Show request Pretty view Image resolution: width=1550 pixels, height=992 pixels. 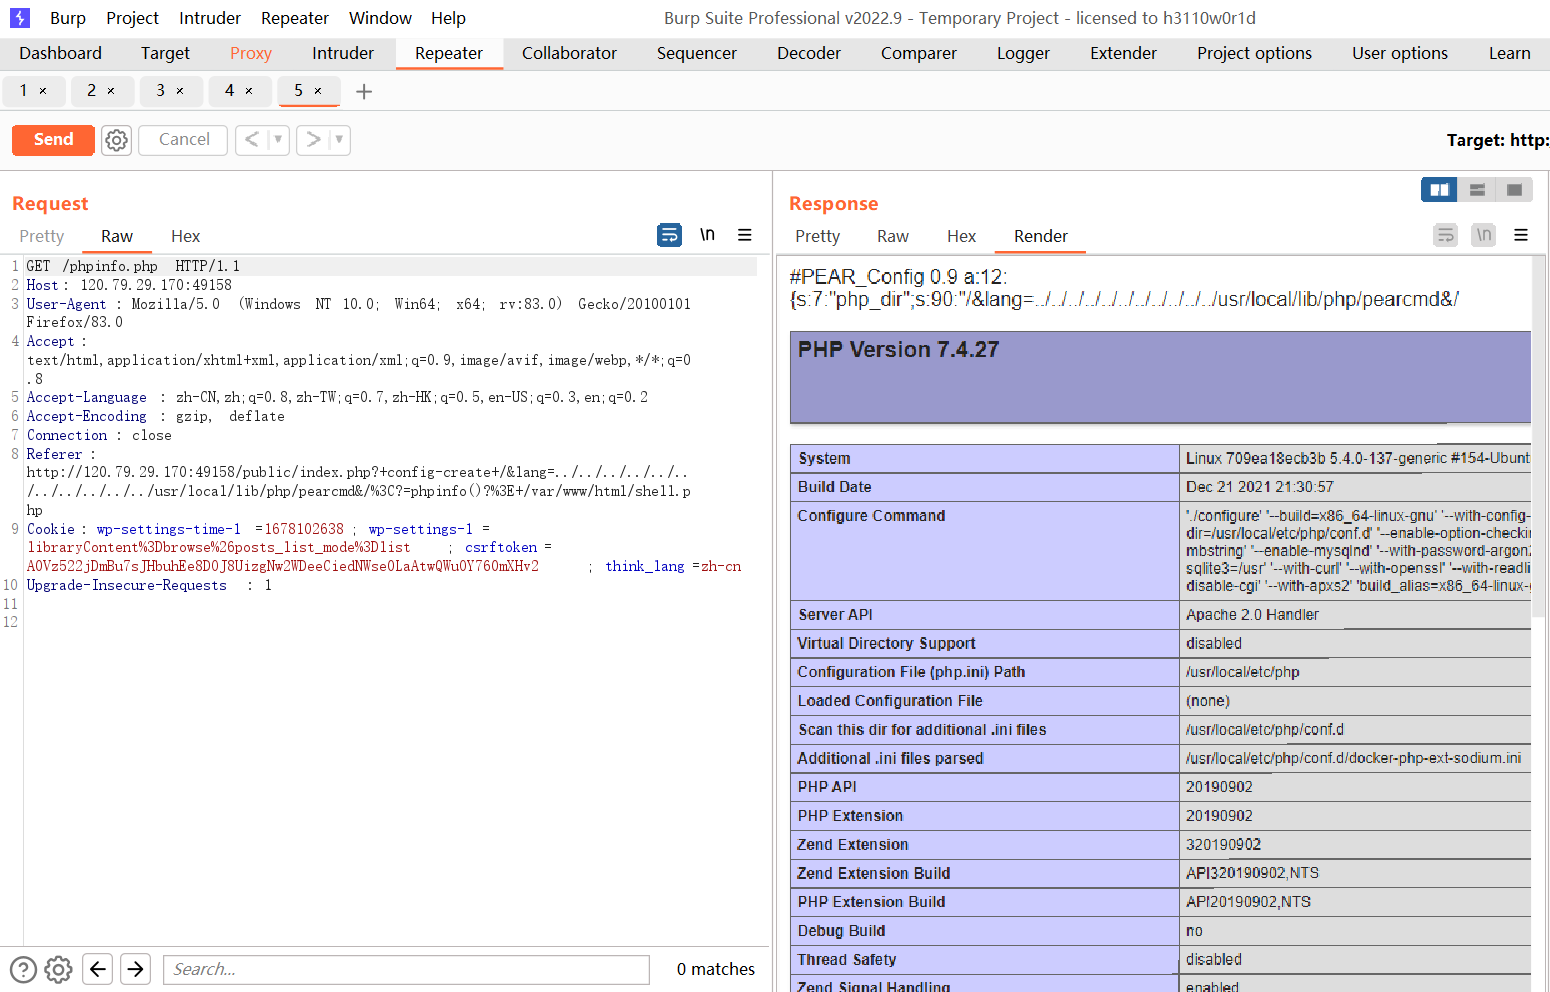pos(42,236)
